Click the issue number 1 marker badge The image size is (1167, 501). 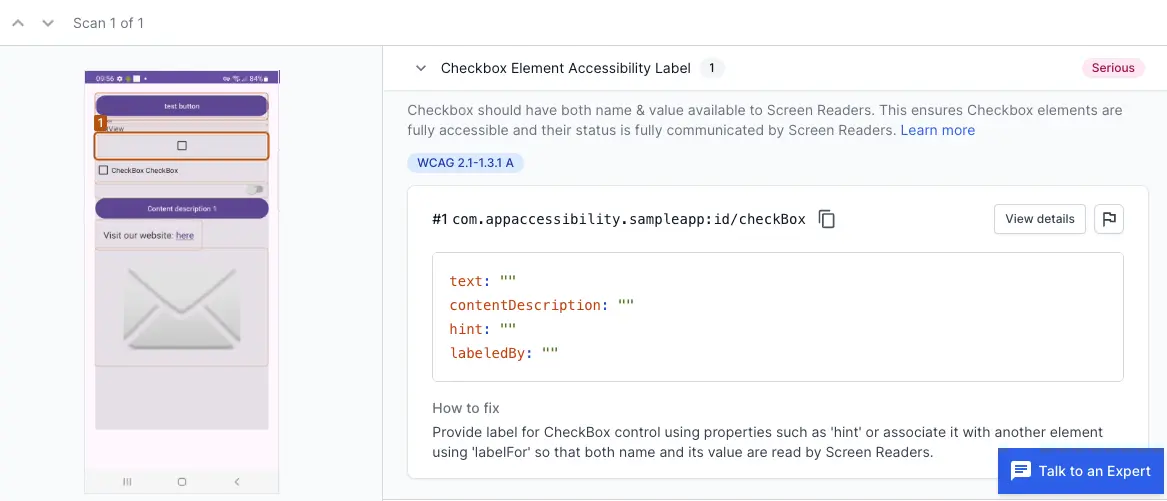point(100,122)
